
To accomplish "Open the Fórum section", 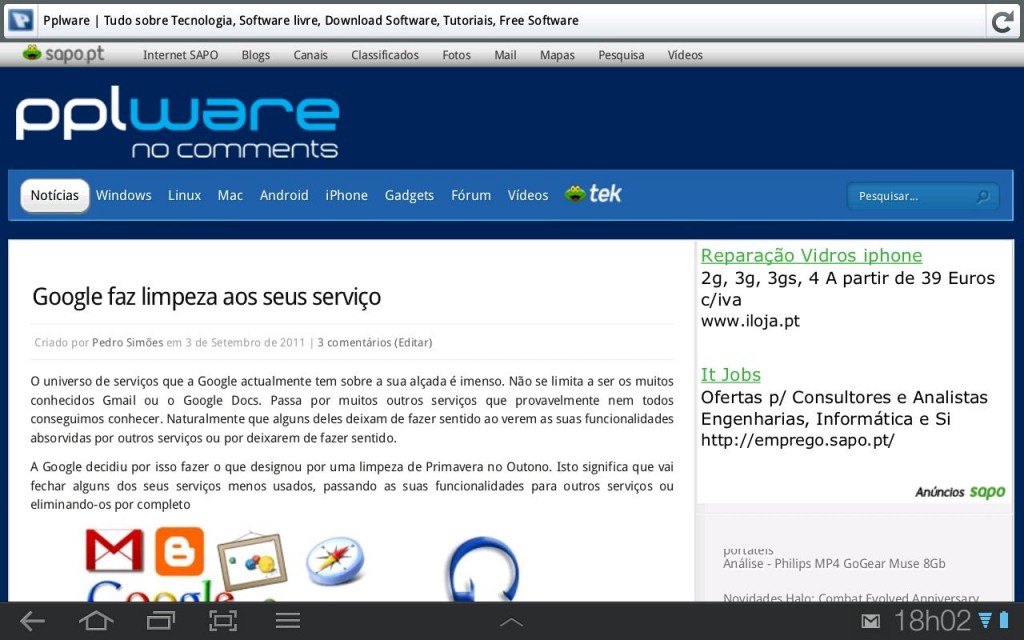I will pos(471,195).
